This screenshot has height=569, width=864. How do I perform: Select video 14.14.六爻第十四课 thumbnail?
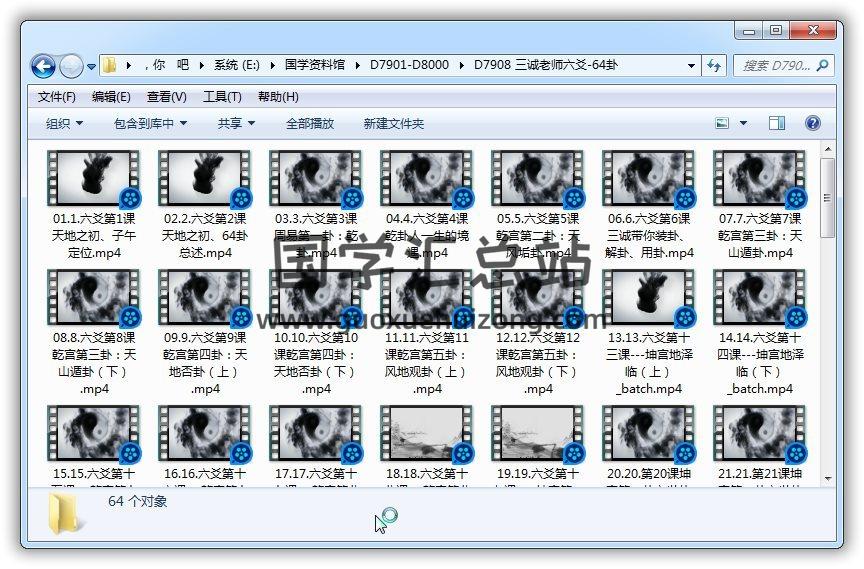(759, 297)
